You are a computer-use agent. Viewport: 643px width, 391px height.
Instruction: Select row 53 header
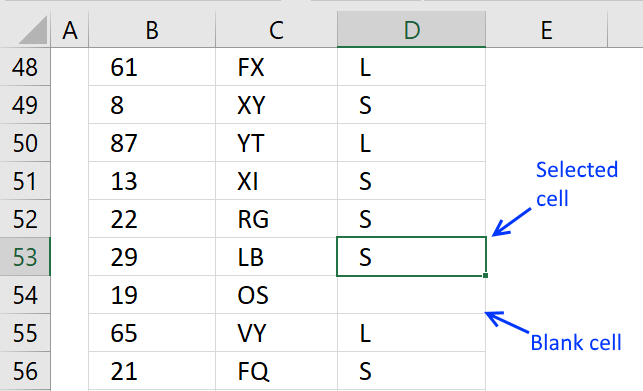[25, 257]
